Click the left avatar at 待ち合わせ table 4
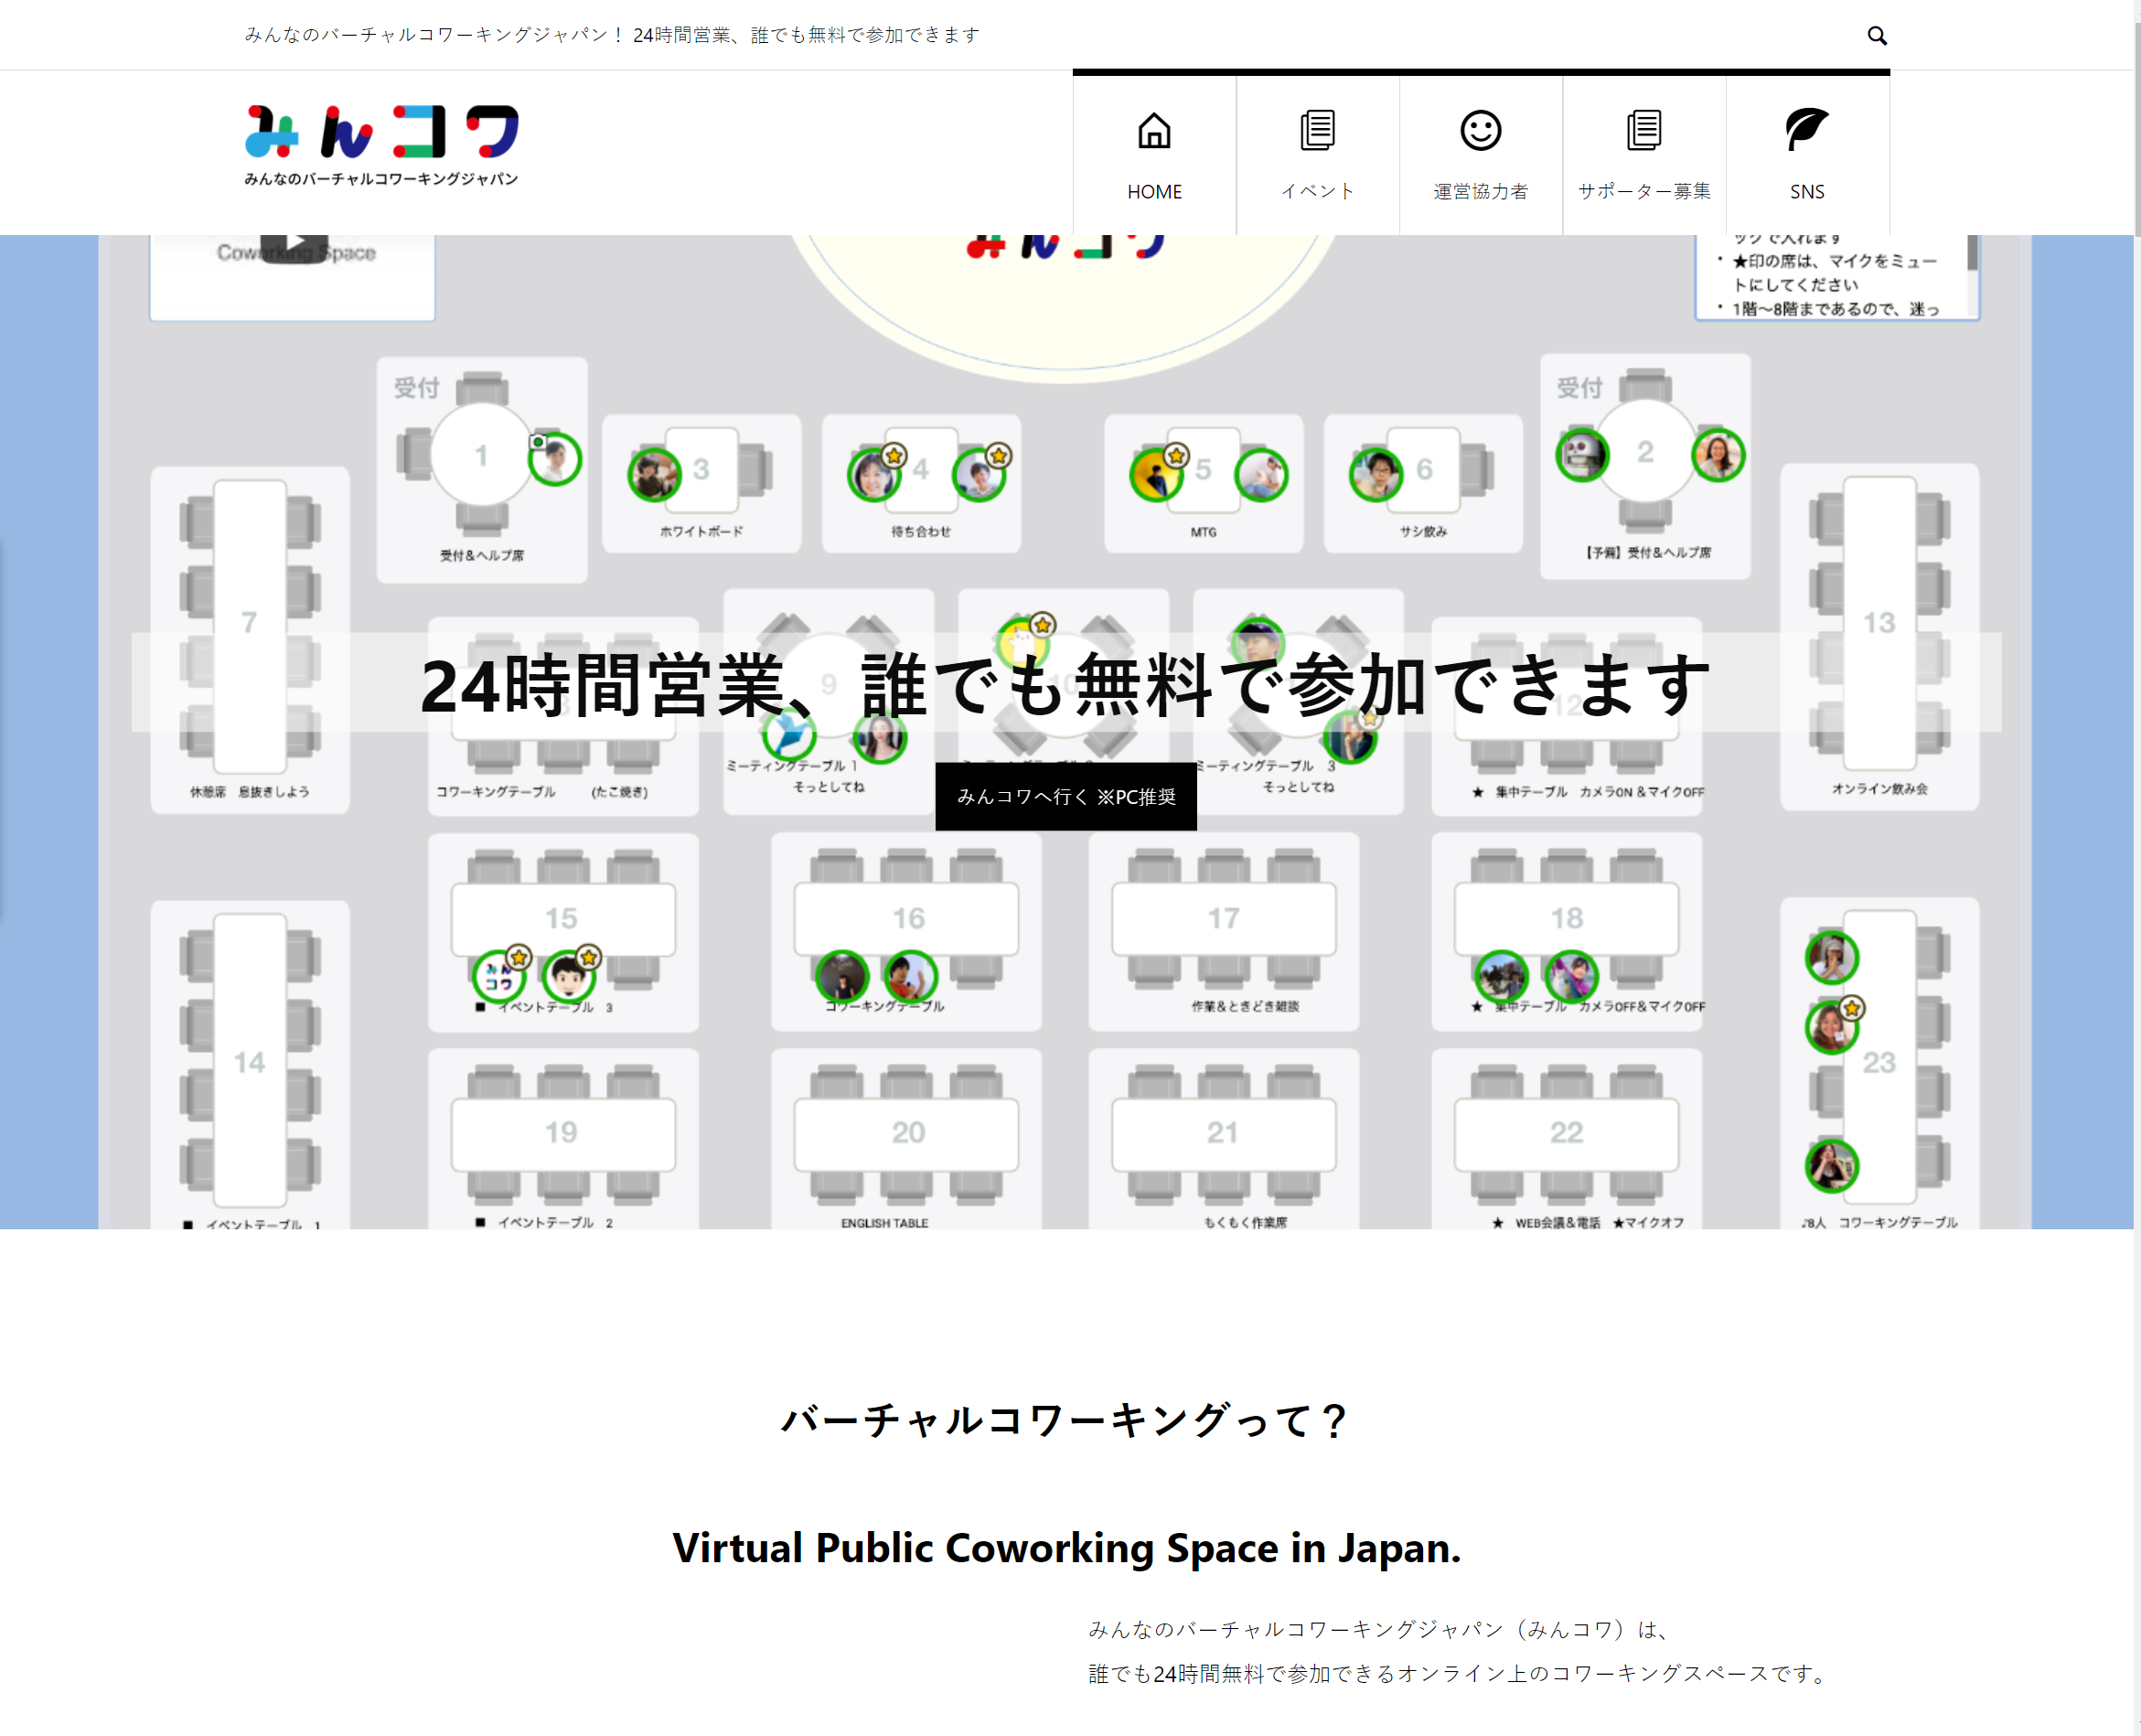 (874, 475)
